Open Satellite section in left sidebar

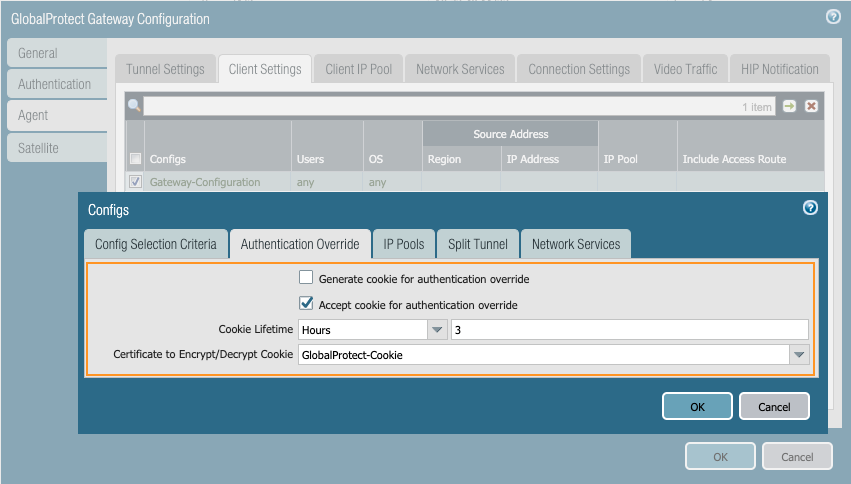click(57, 148)
